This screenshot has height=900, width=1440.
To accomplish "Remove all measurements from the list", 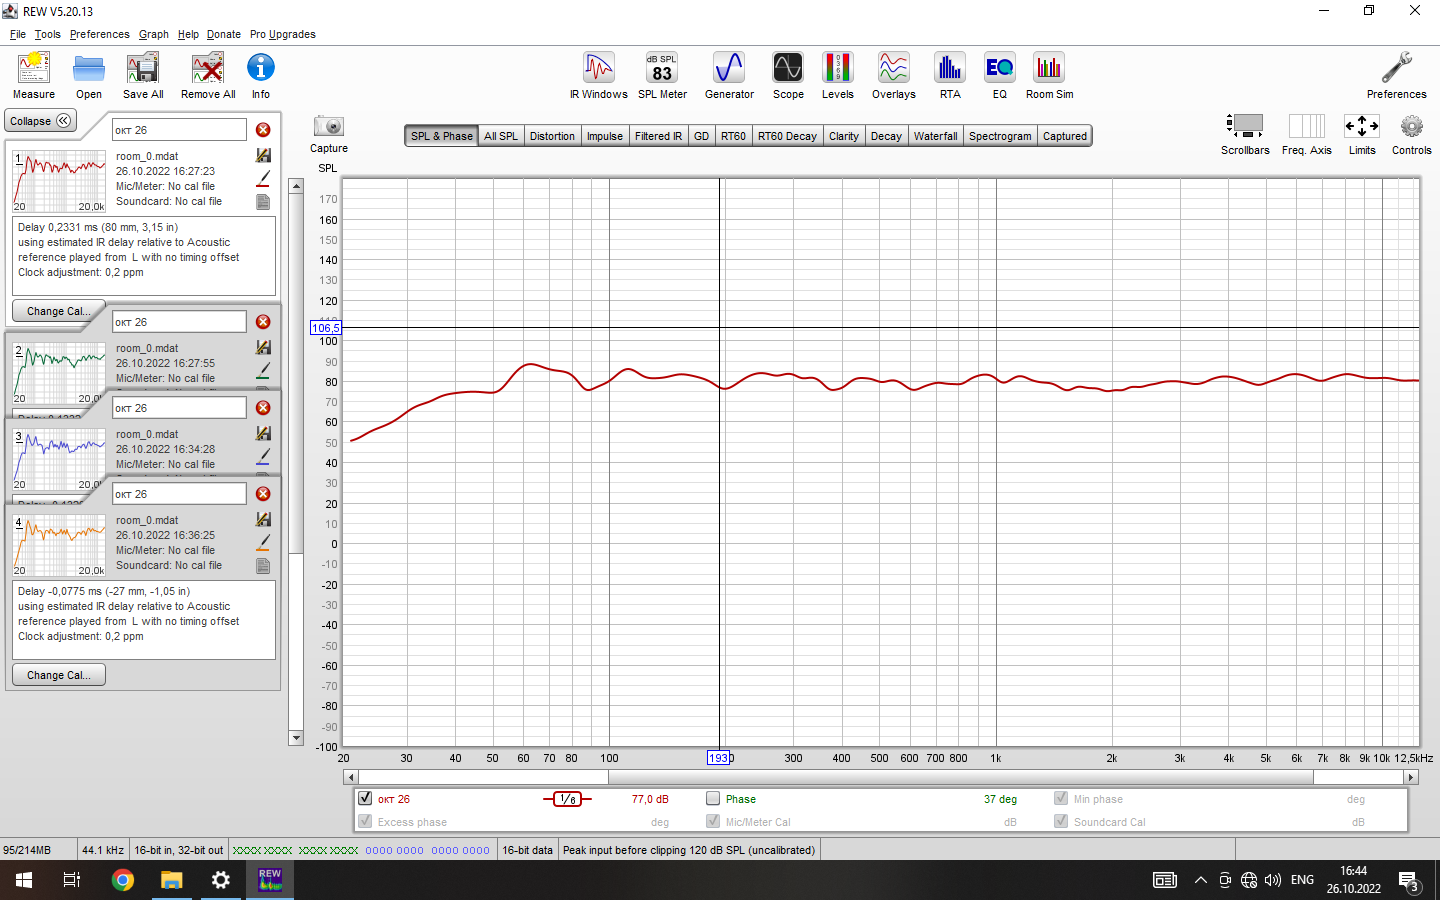I will coord(208,76).
